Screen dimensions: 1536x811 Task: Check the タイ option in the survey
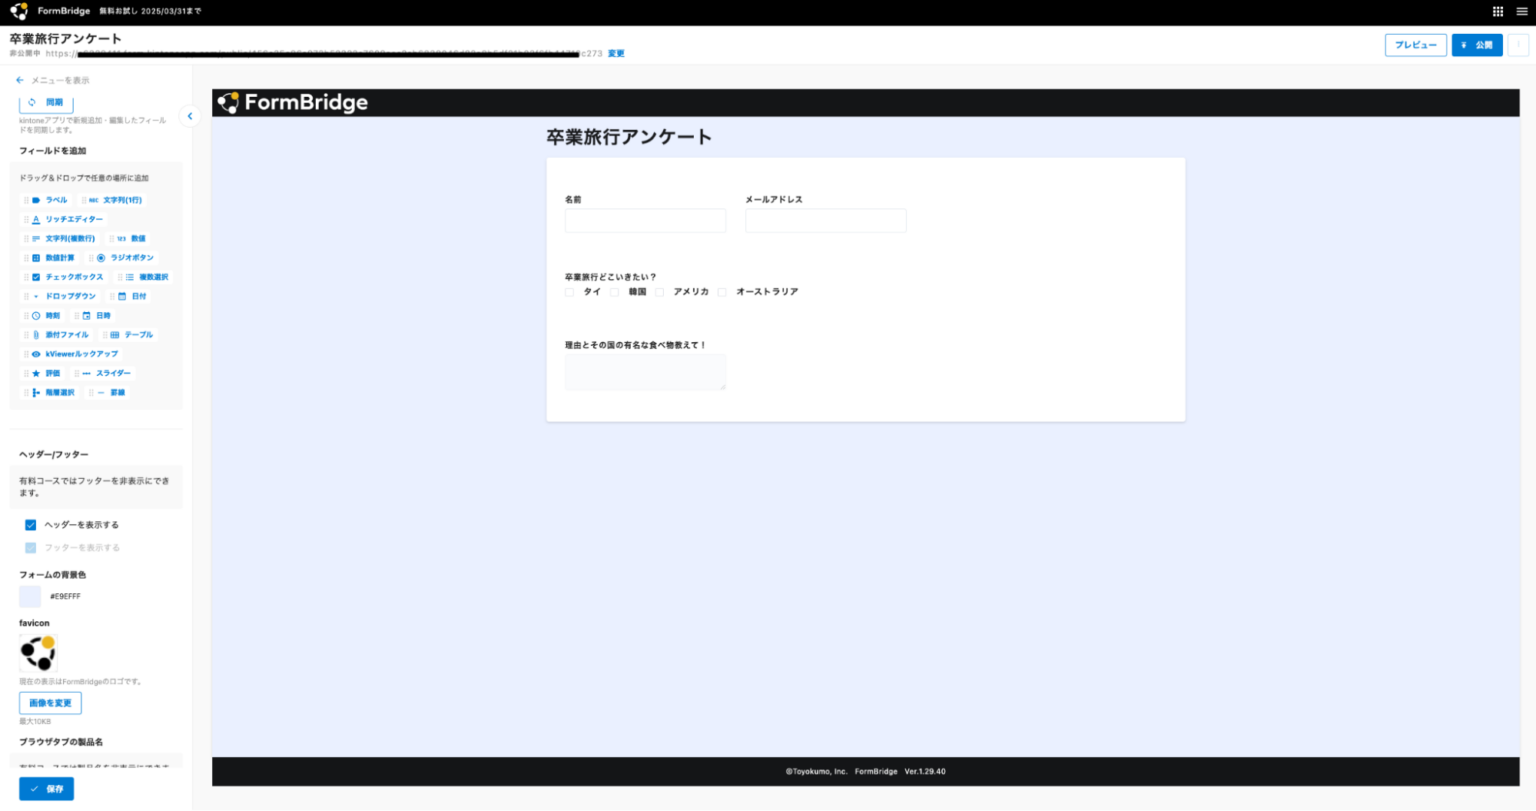[x=570, y=292]
